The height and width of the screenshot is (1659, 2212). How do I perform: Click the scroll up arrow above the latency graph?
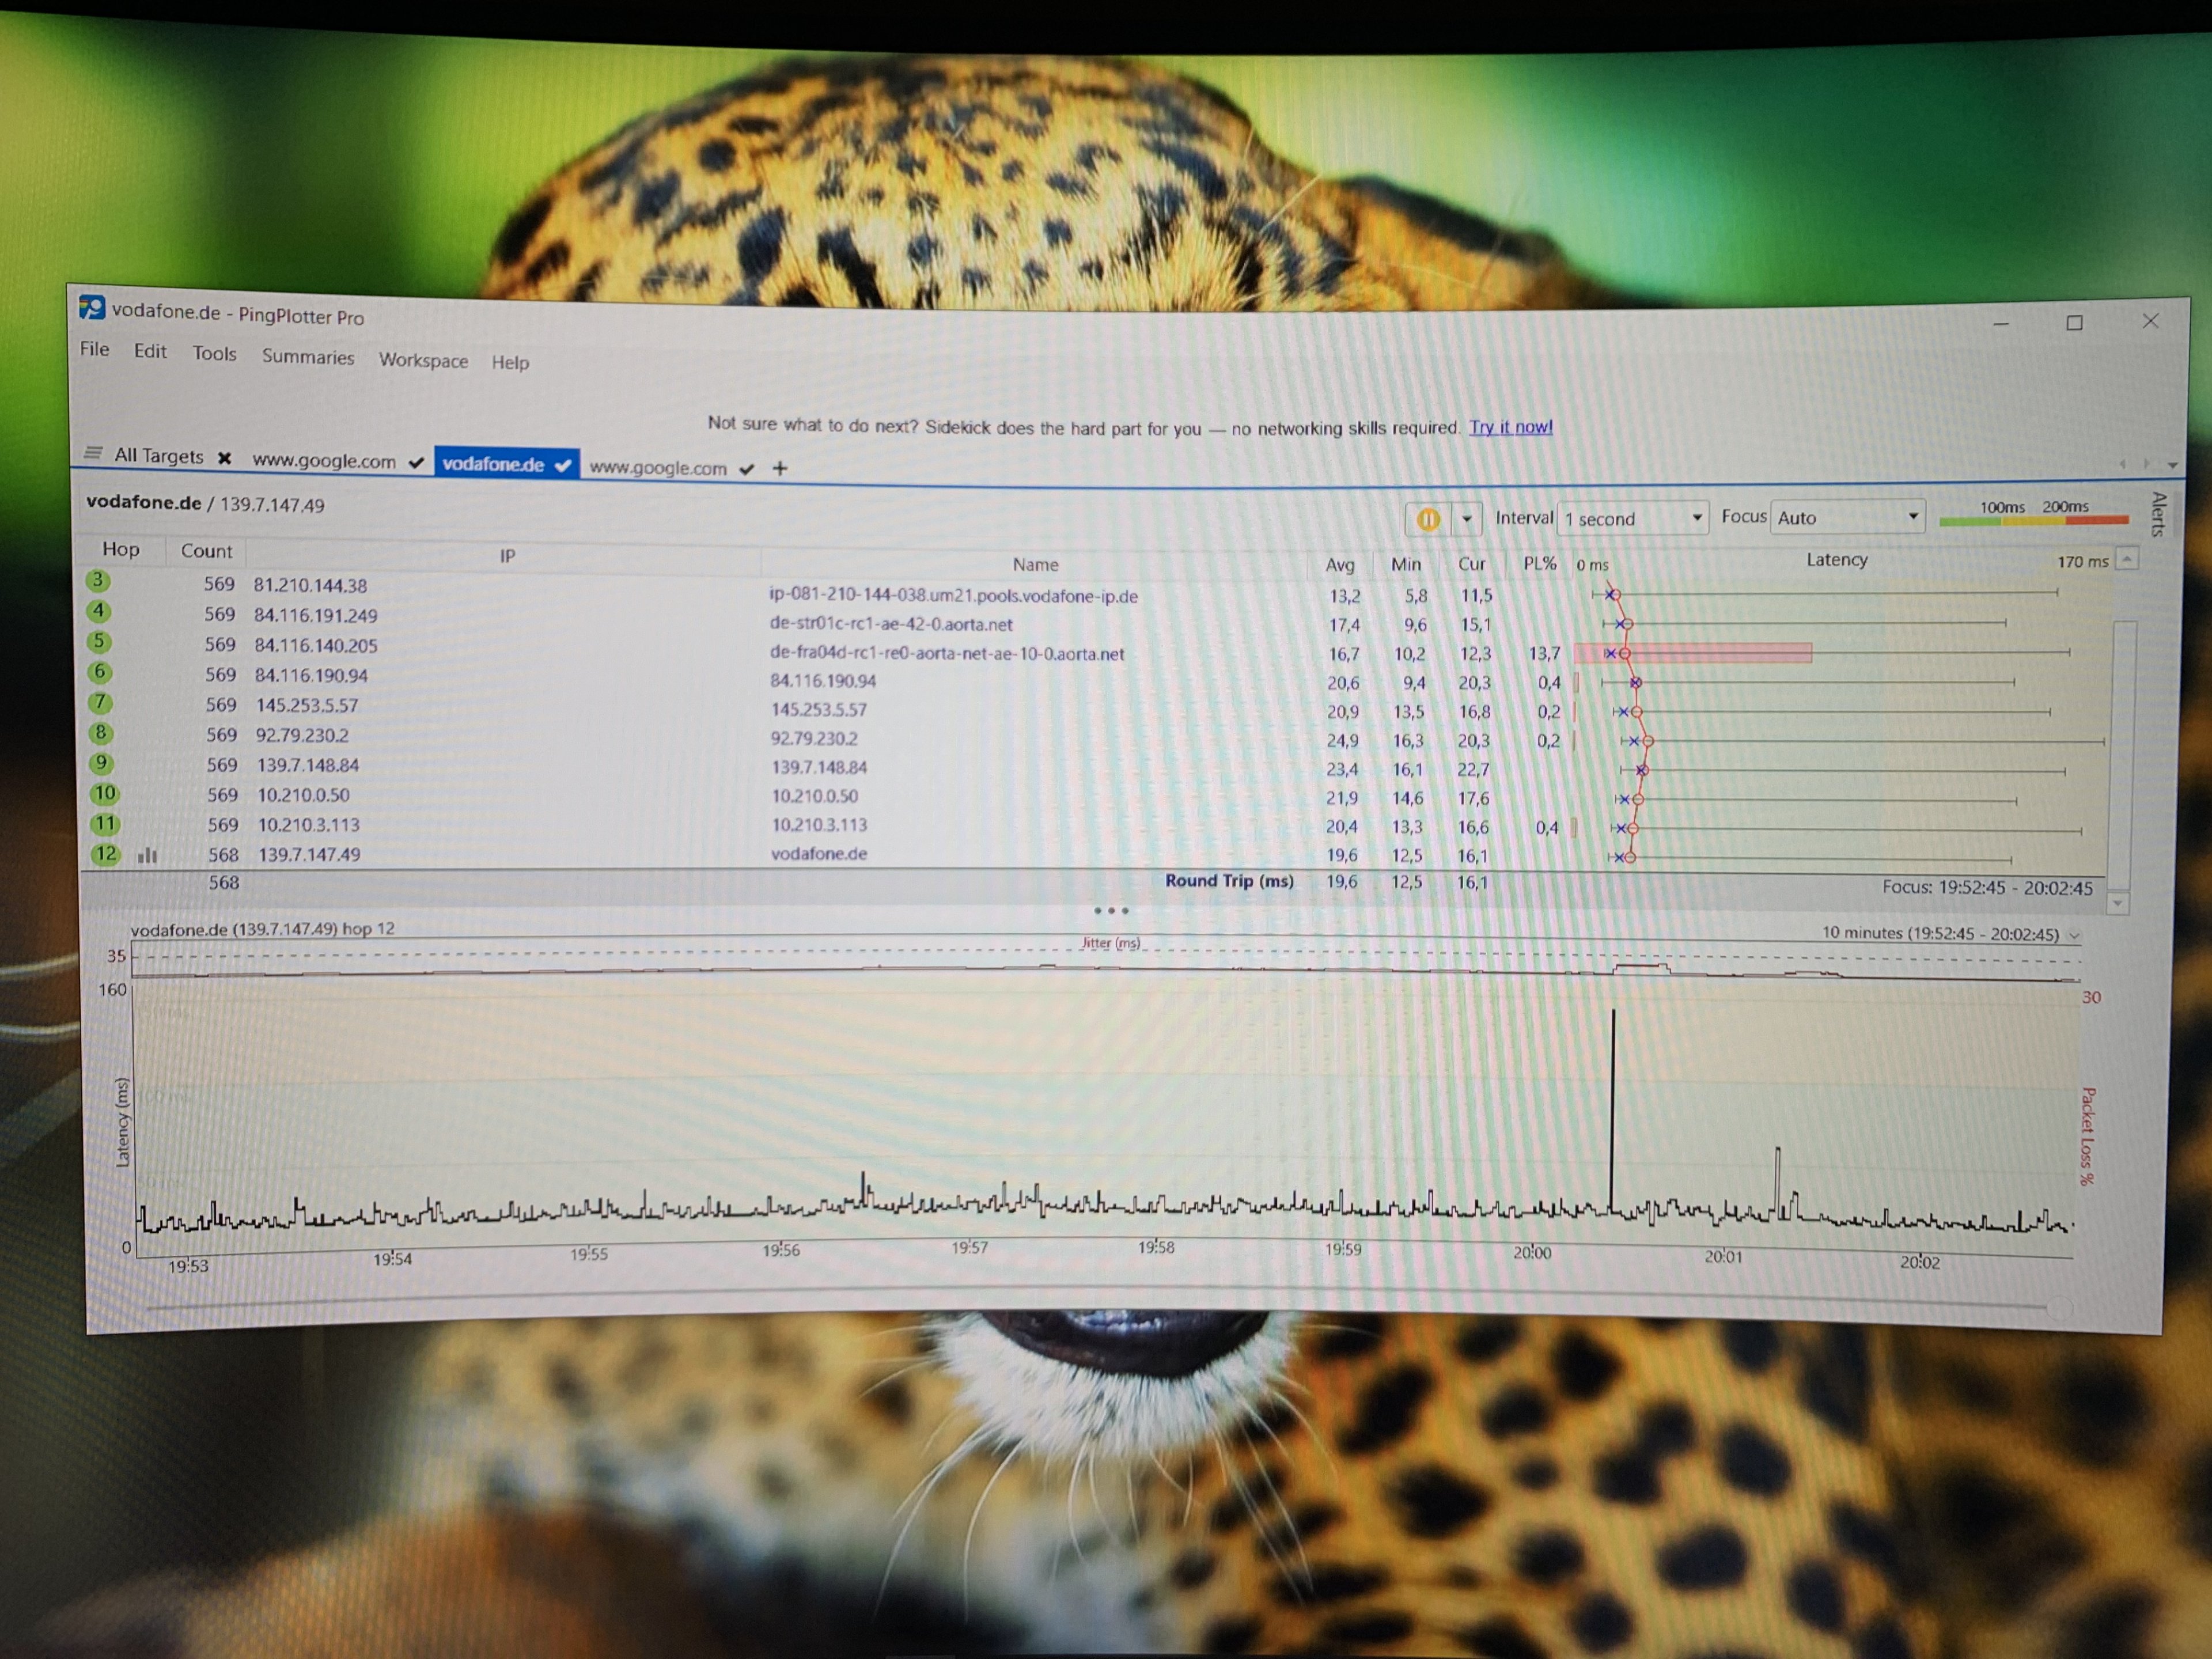point(2128,559)
